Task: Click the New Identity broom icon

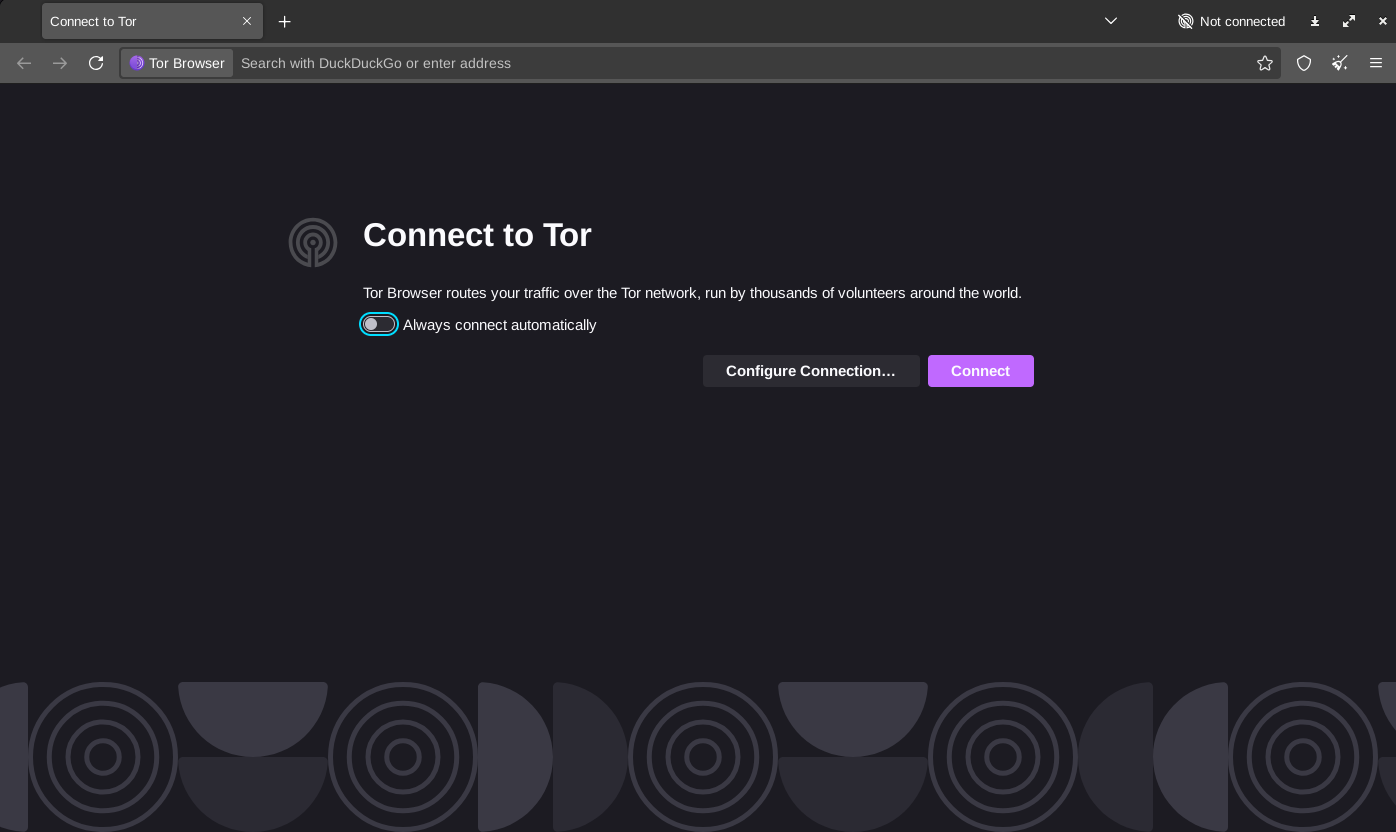Action: click(x=1340, y=63)
